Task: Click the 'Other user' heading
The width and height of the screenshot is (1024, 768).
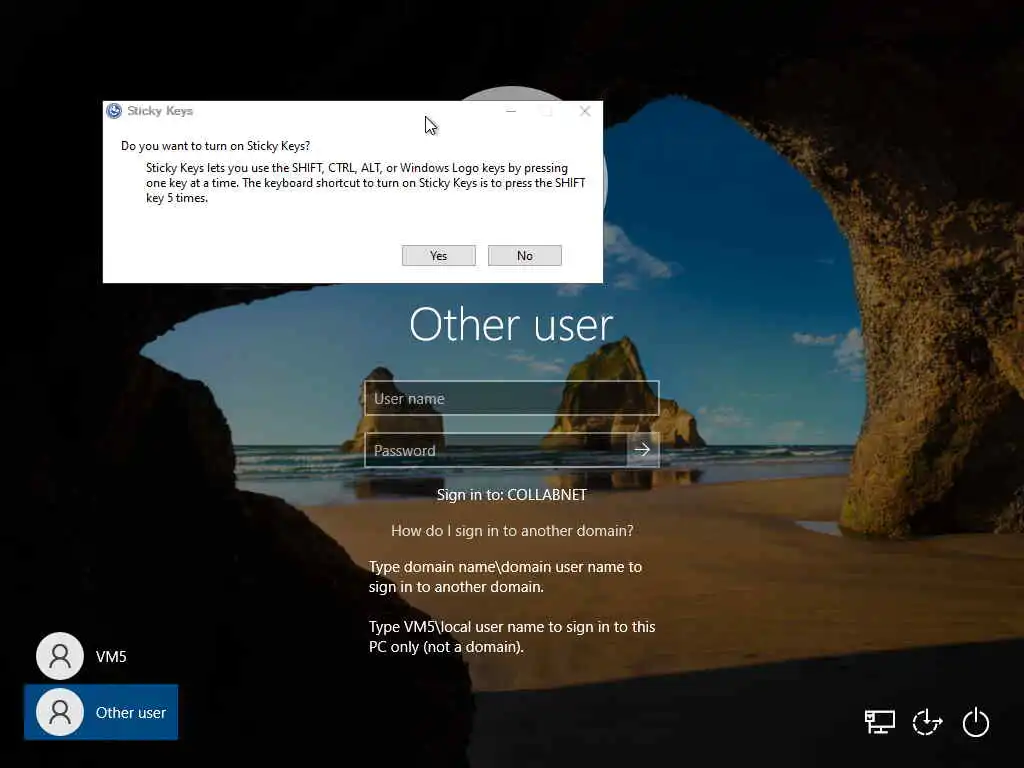Action: pos(511,325)
